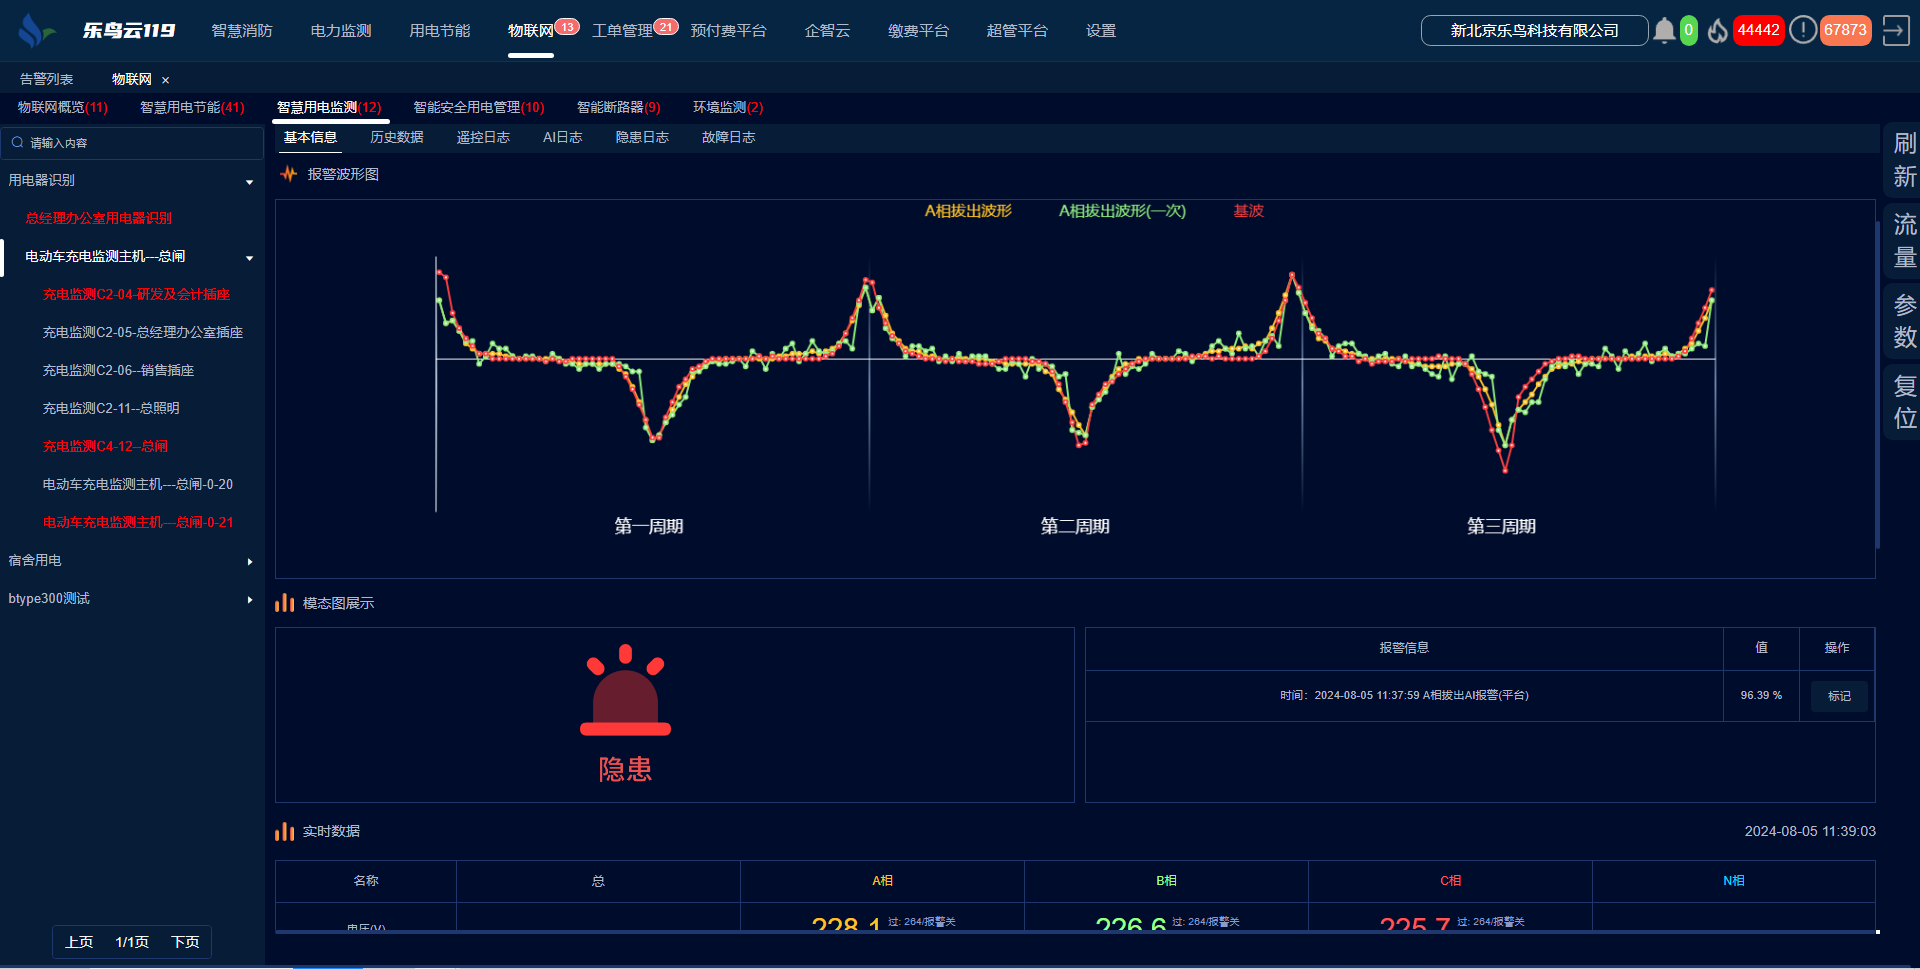The width and height of the screenshot is (1920, 969).
Task: Click the vertical scrollbar beside waveform chart
Action: (x=1877, y=380)
